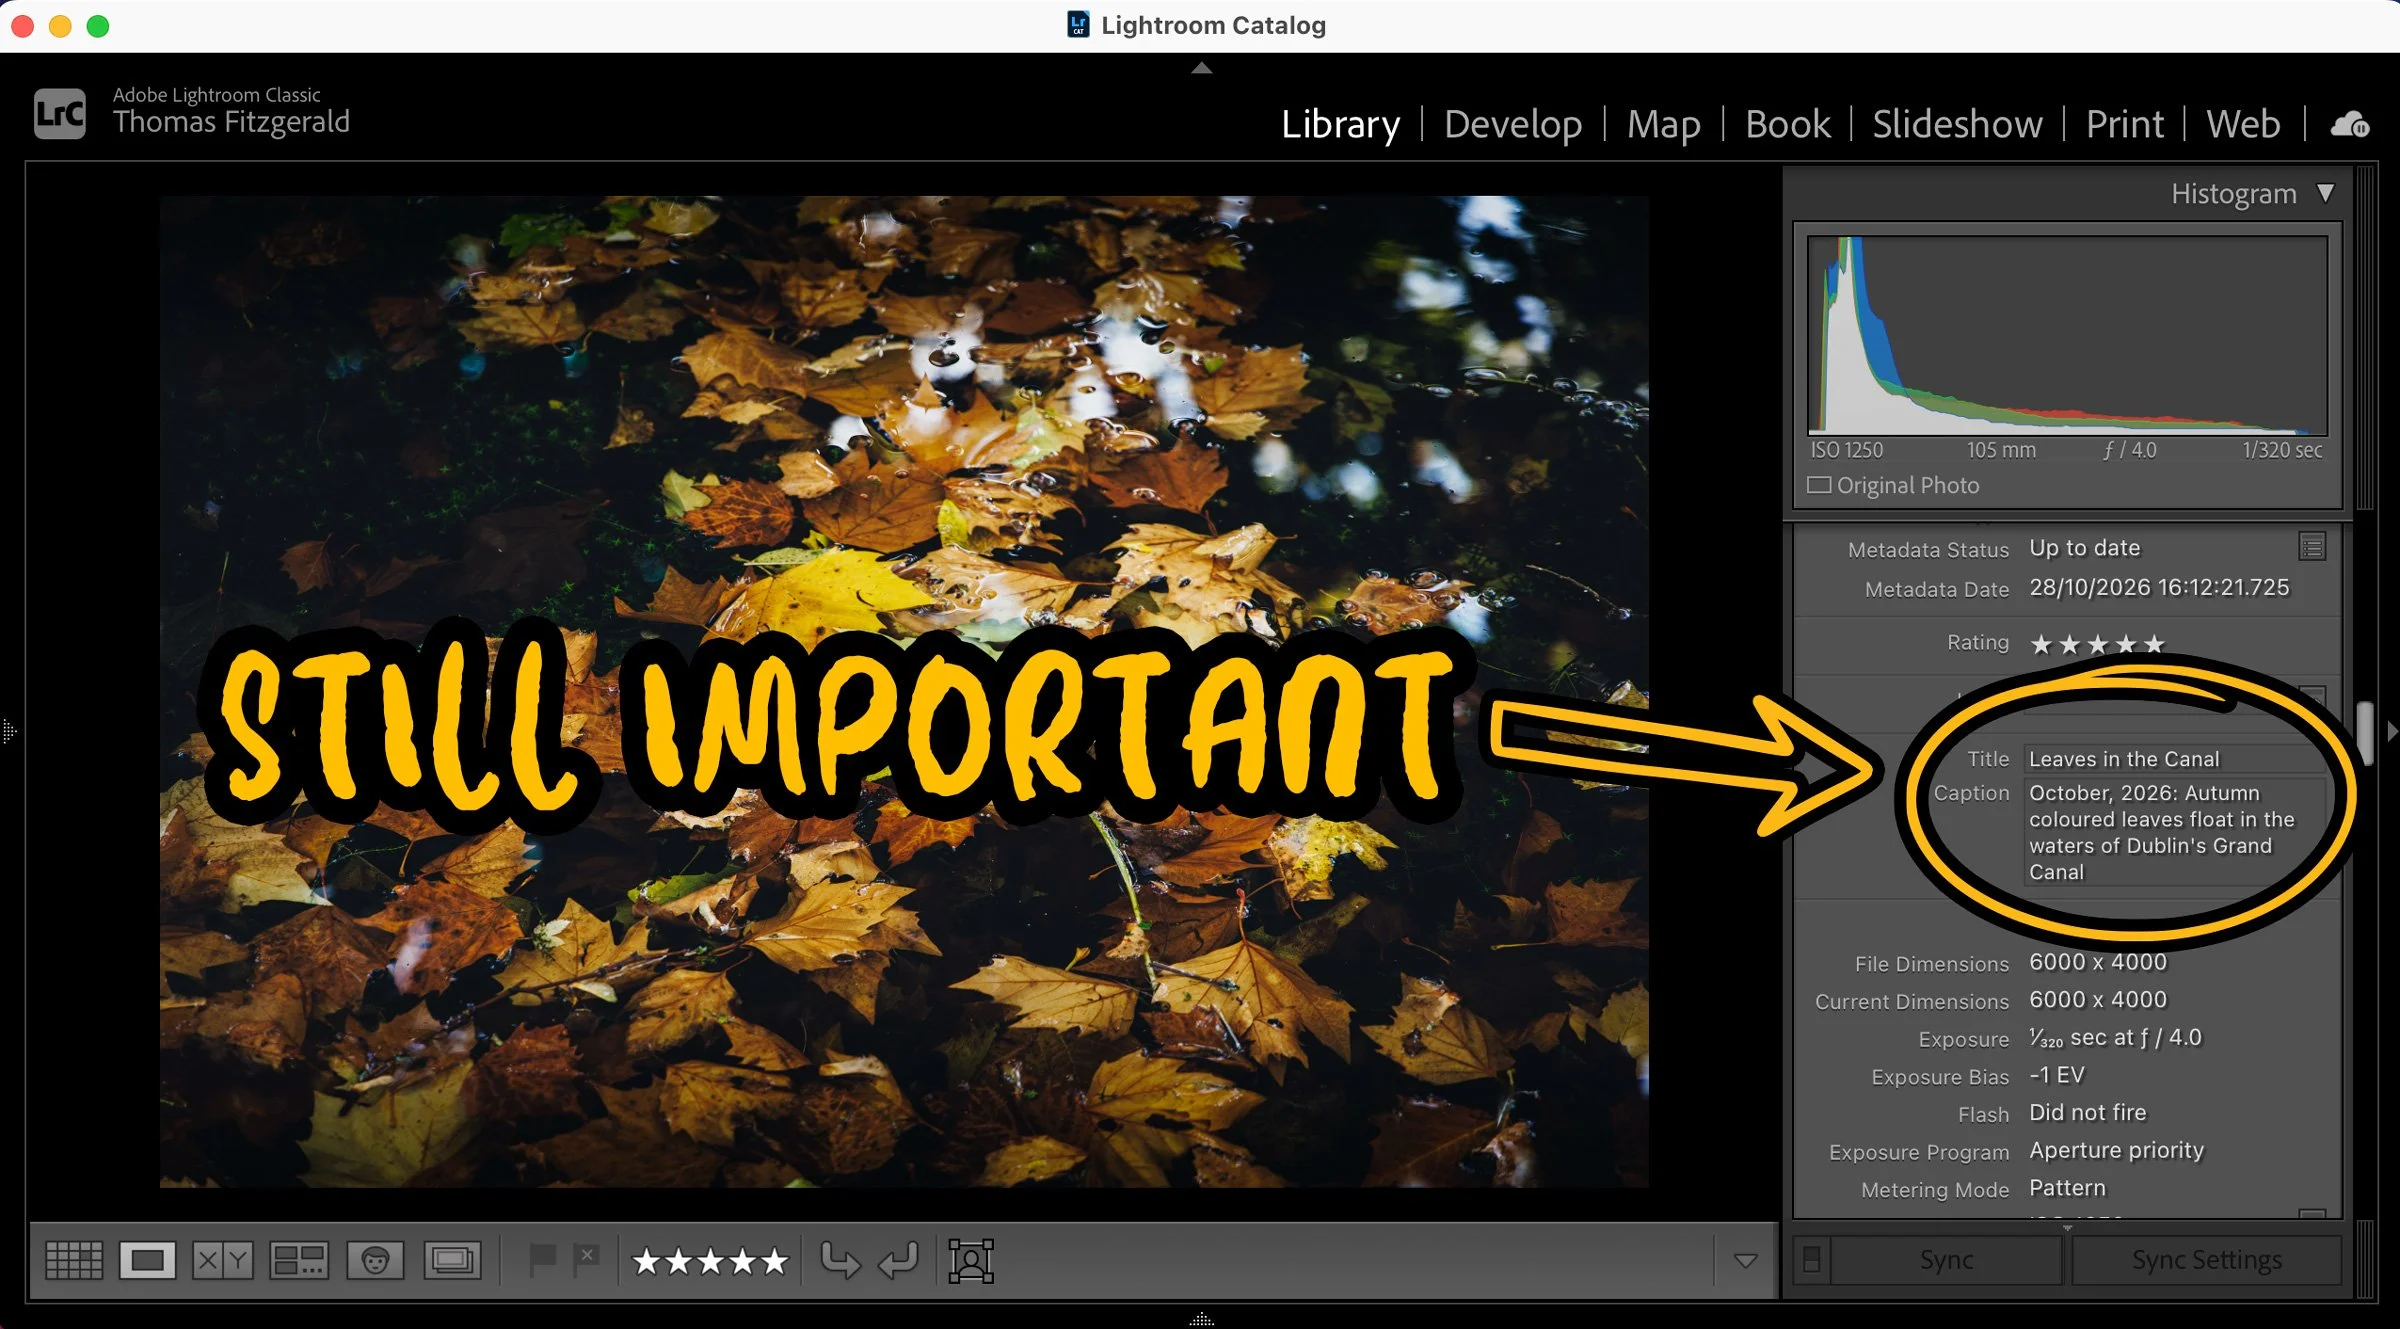Viewport: 2400px width, 1329px height.
Task: Hide the top module picker panel
Action: point(1201,68)
